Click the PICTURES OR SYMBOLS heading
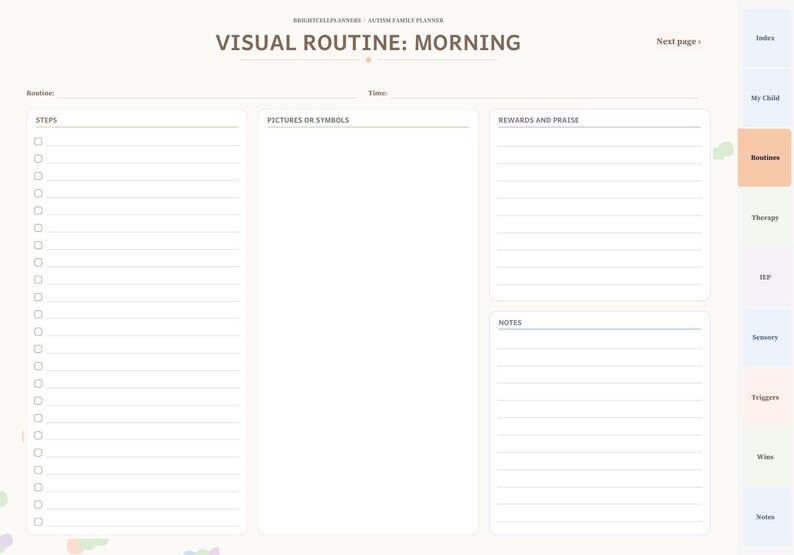The height and width of the screenshot is (555, 794). (308, 120)
